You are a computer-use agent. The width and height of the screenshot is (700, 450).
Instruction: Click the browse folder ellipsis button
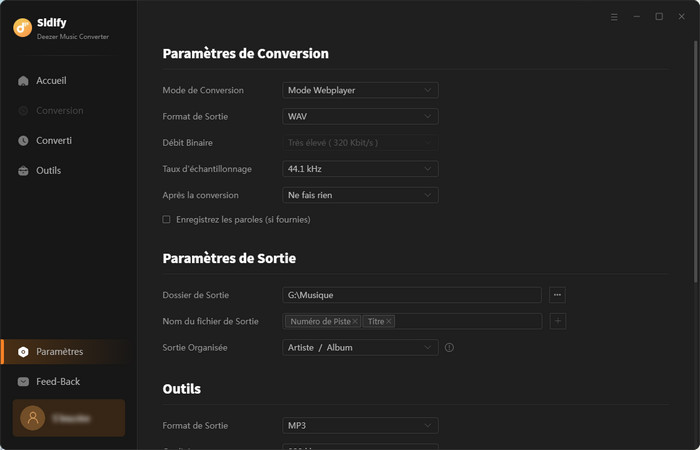pyautogui.click(x=557, y=295)
